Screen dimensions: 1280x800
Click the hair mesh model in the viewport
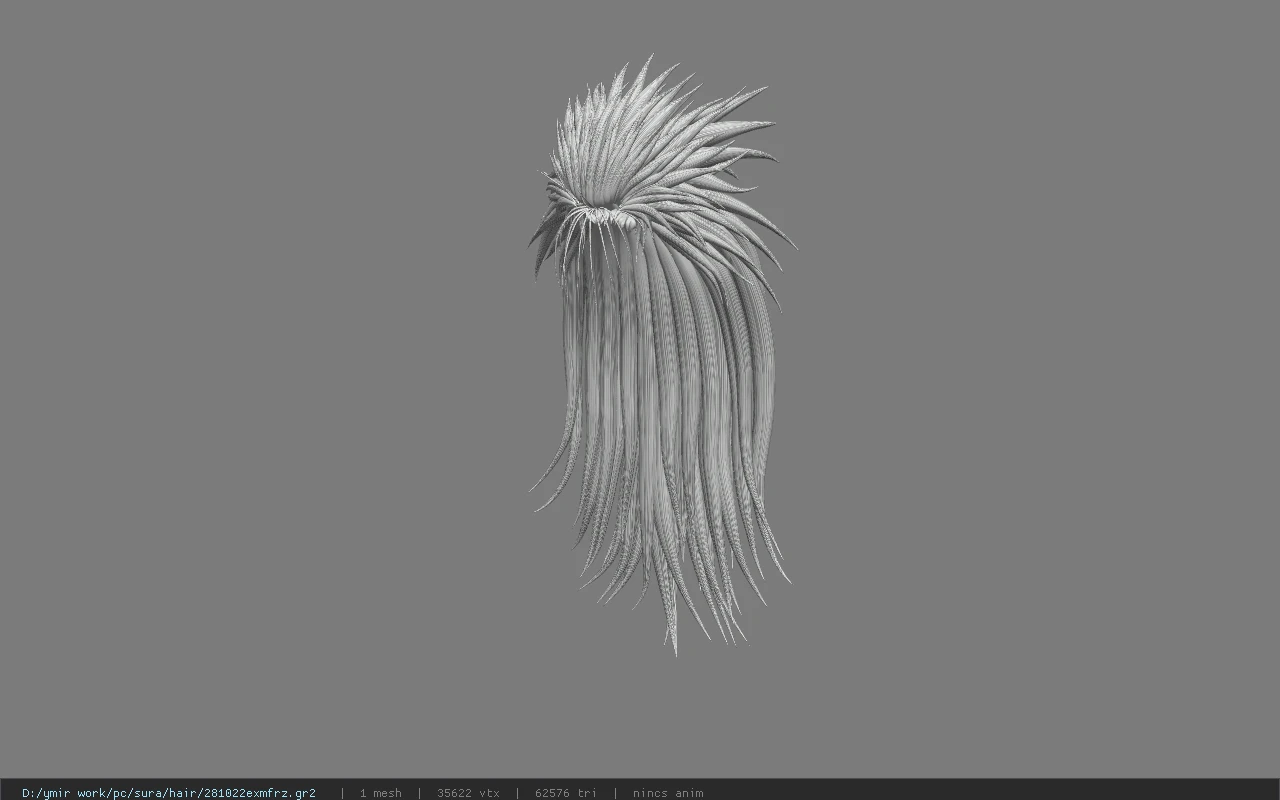pyautogui.click(x=662, y=355)
